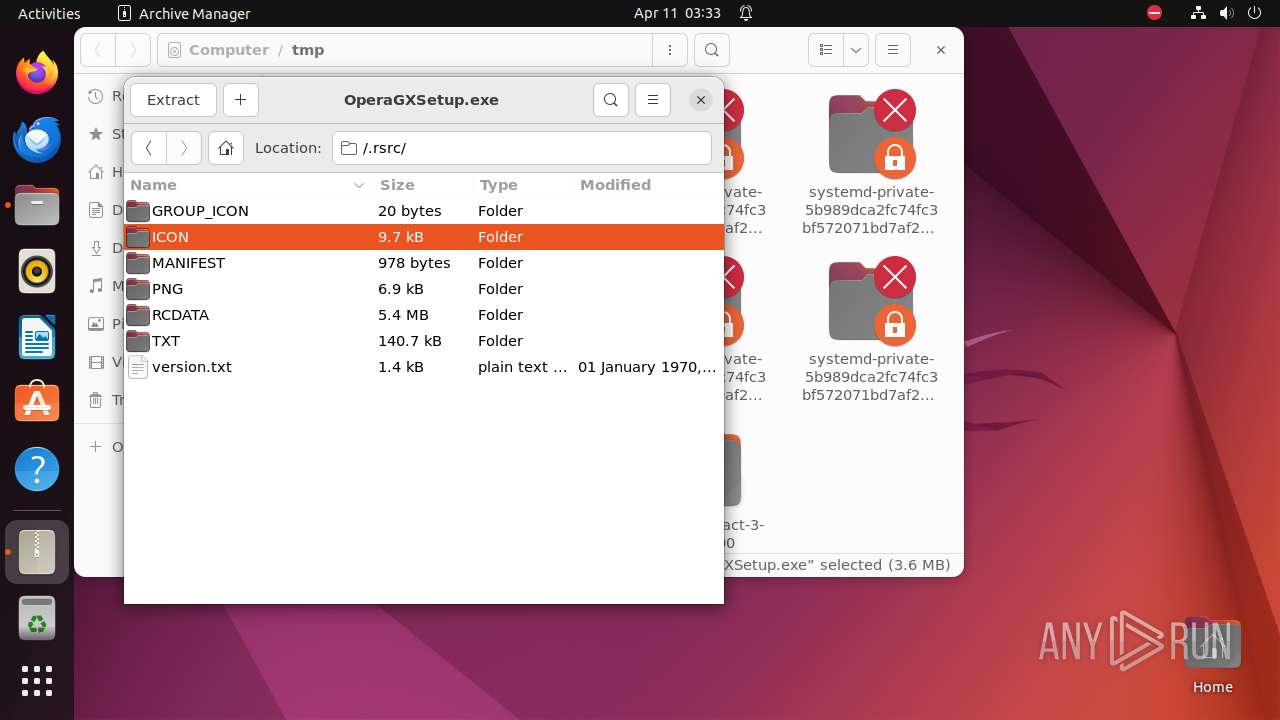Click the Extract button
This screenshot has width=1280, height=720.
point(173,100)
